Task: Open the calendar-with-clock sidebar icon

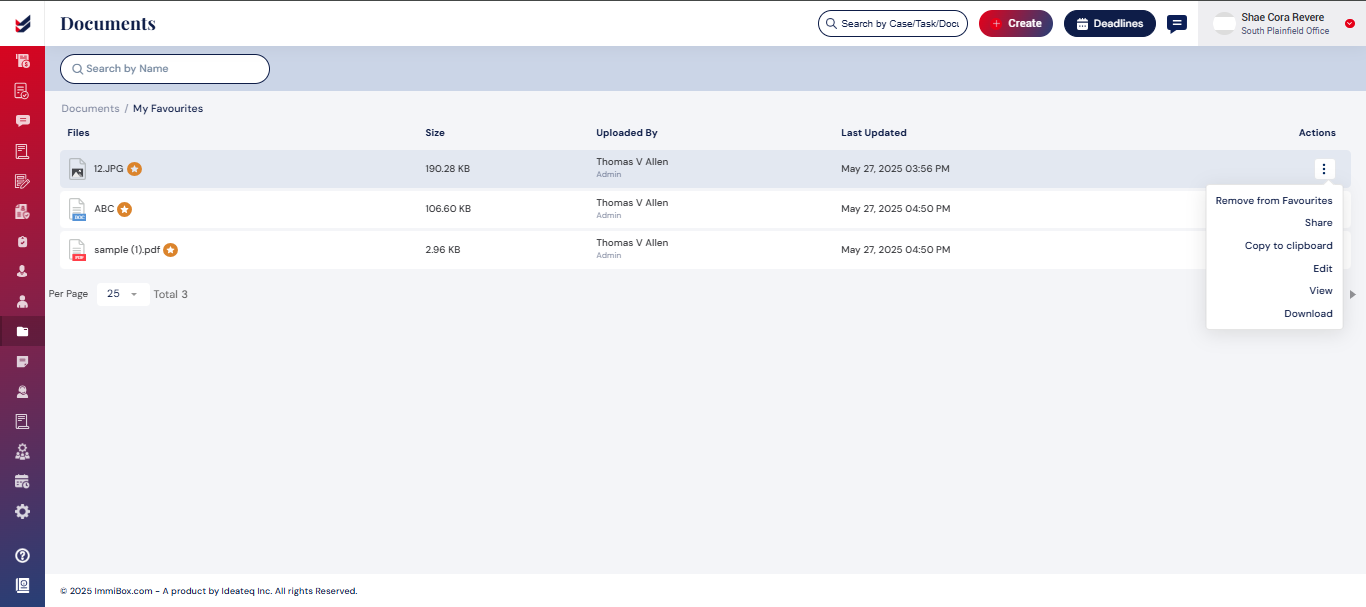Action: point(22,481)
